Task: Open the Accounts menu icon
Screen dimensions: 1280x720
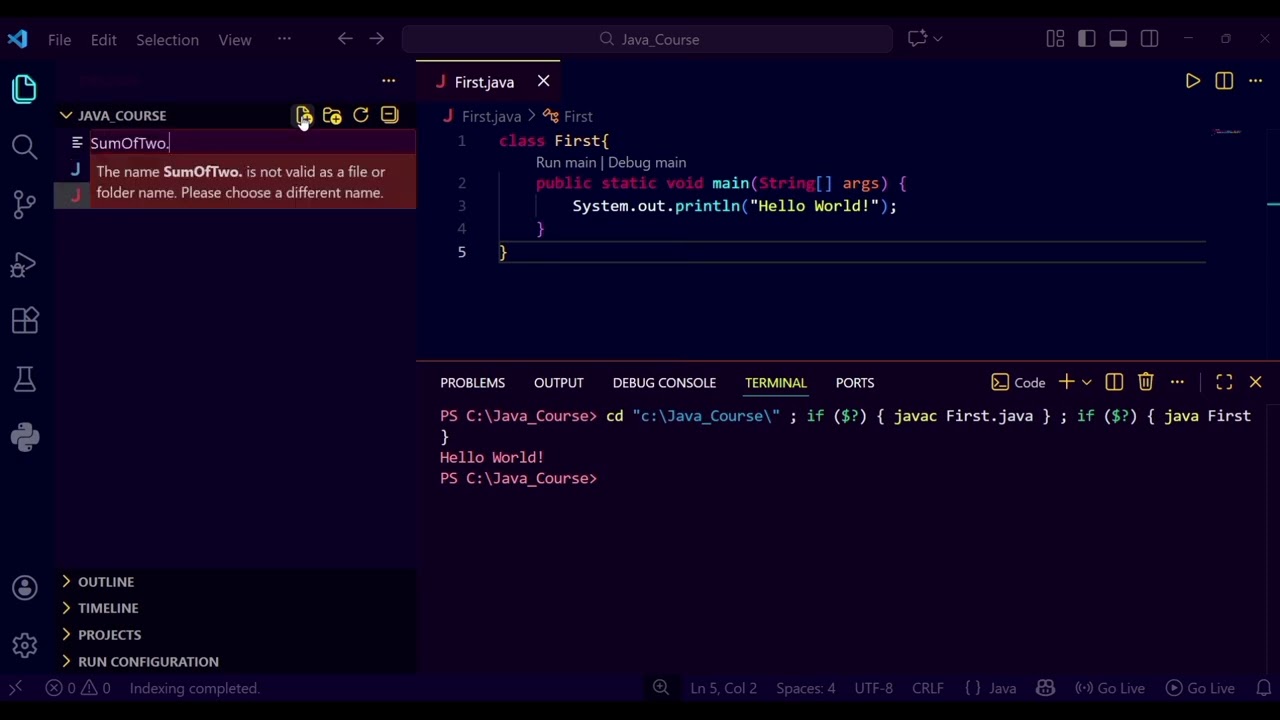Action: [x=25, y=588]
